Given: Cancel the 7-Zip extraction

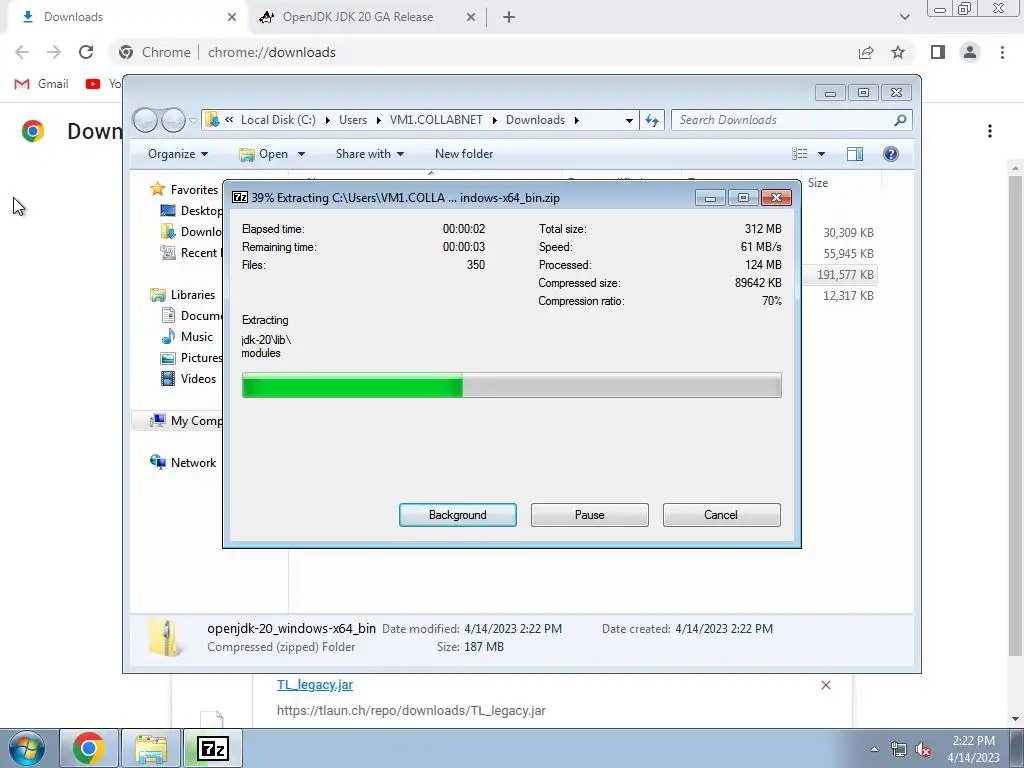Looking at the screenshot, I should [x=721, y=515].
